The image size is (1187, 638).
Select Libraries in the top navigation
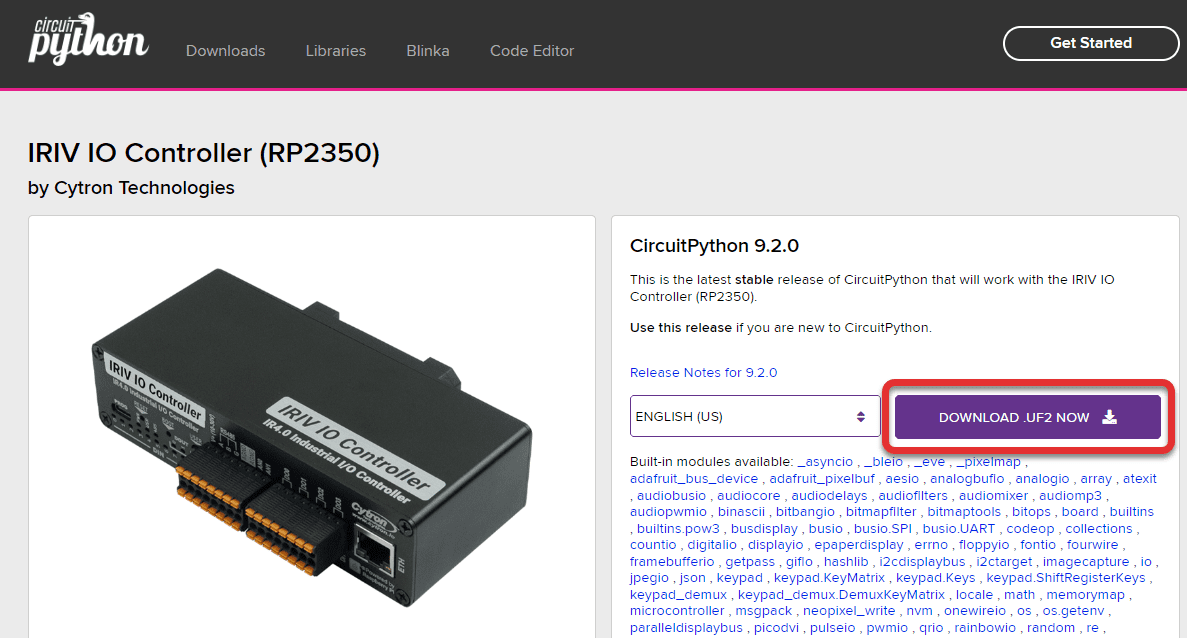336,50
